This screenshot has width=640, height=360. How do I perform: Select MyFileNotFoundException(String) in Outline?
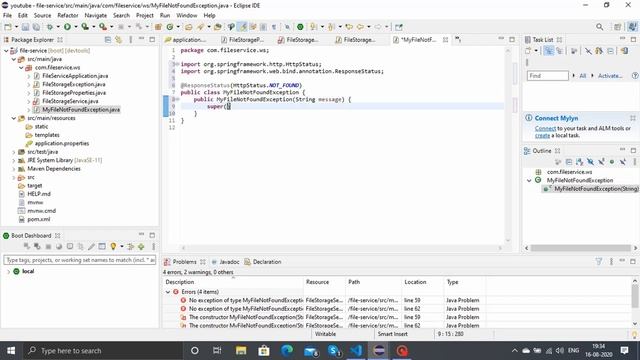pos(591,189)
